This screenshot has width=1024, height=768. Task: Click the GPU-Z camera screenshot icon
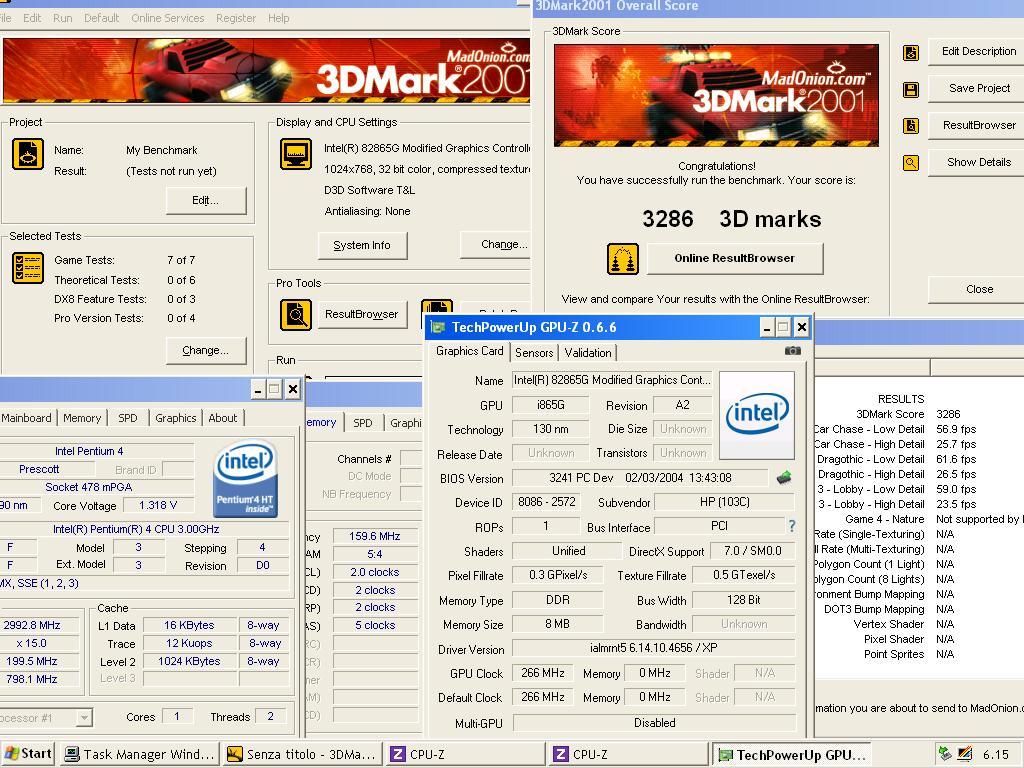(x=793, y=351)
